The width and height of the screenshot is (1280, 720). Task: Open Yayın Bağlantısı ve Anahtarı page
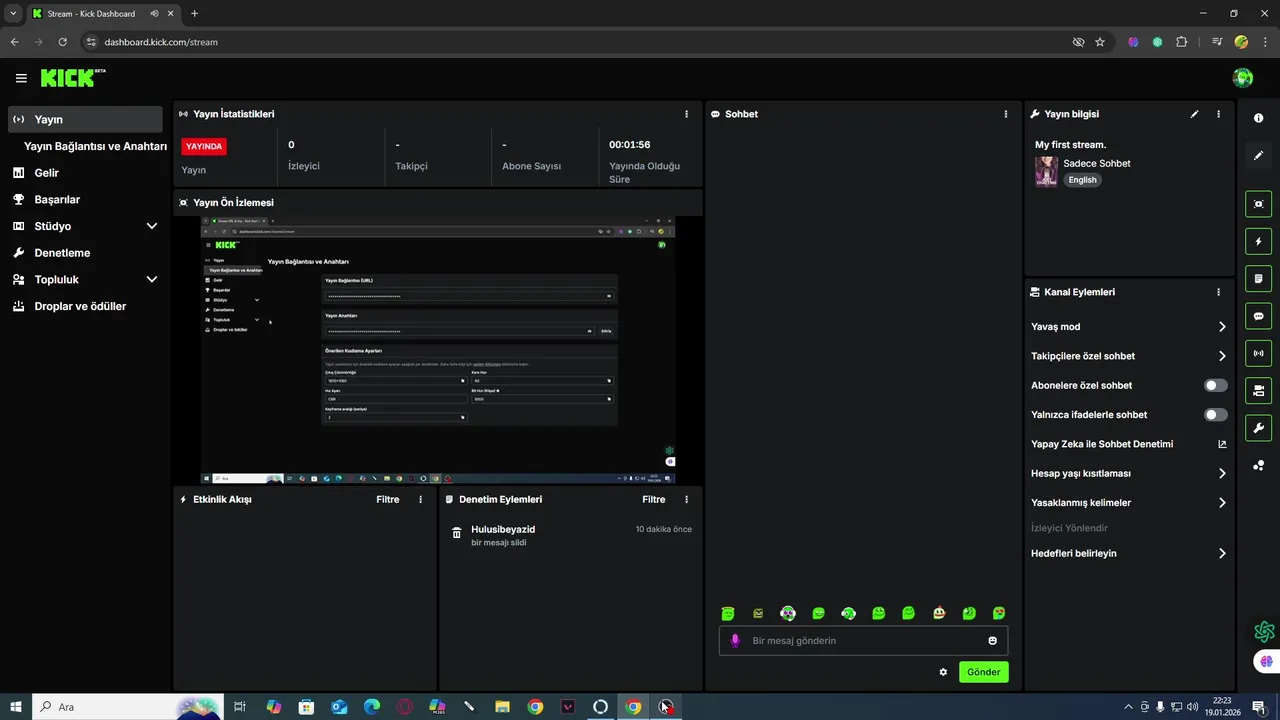point(95,146)
